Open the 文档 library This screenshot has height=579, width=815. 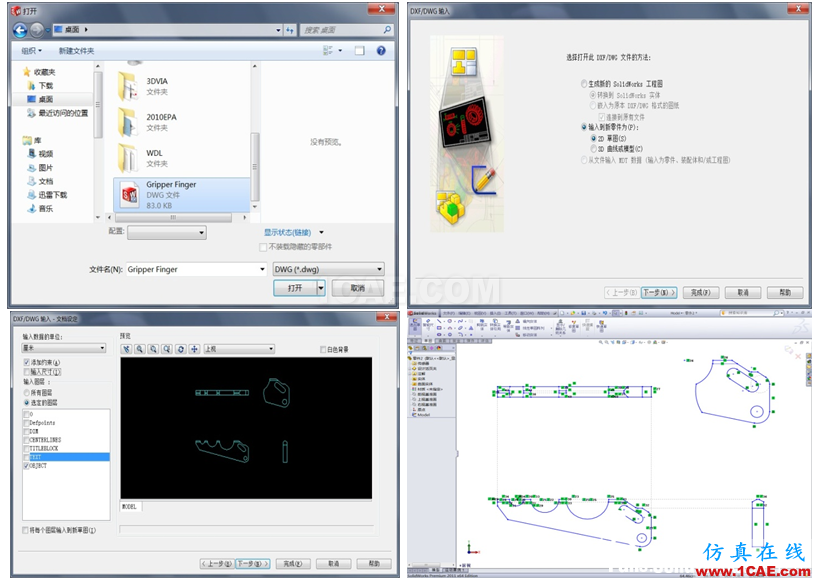(41, 181)
